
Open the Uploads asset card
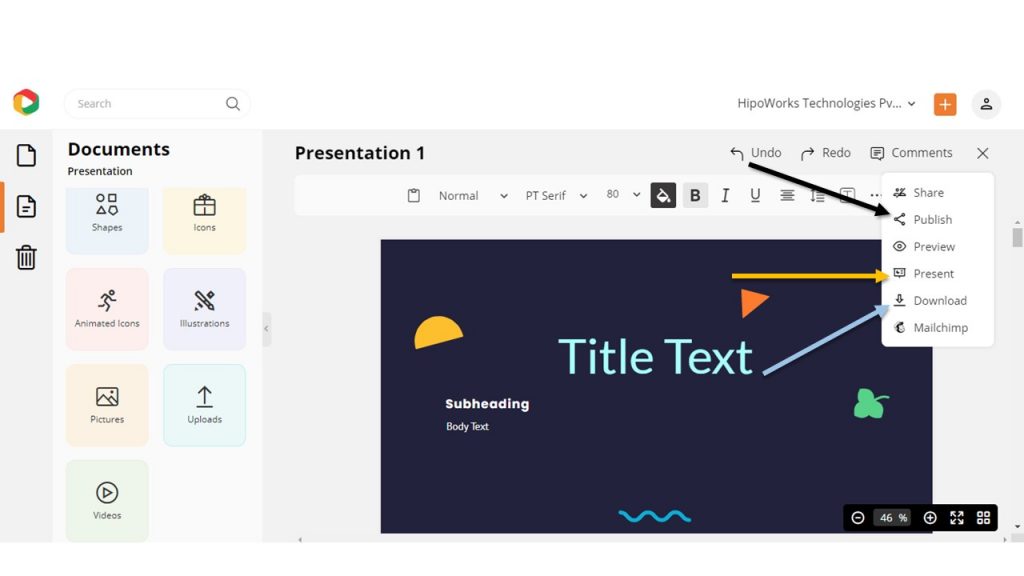tap(204, 405)
